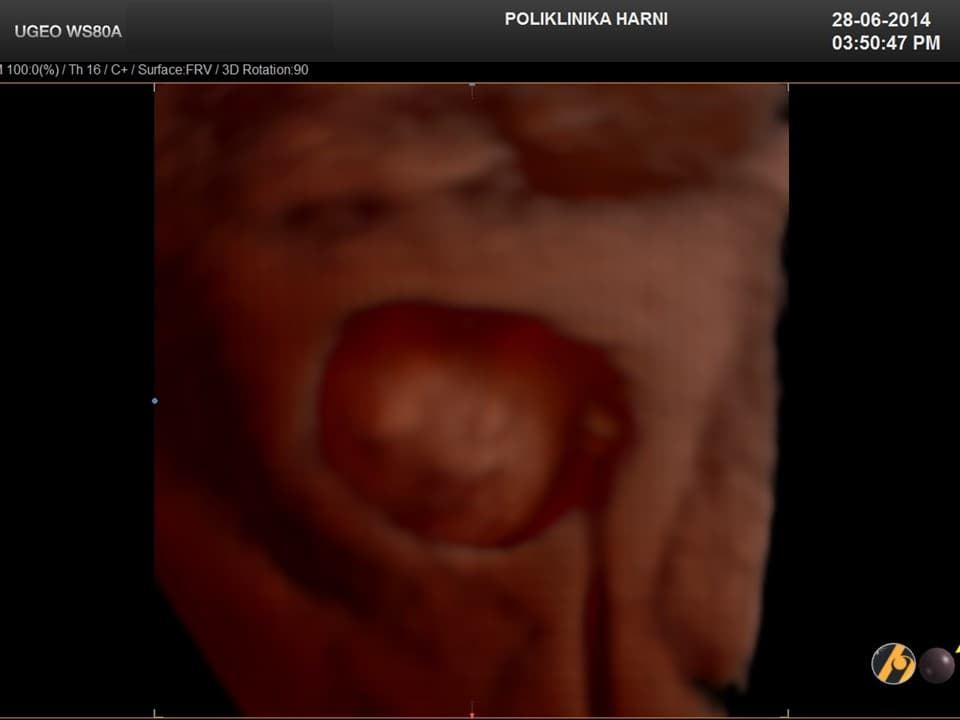Click the bottom-left corner tick of ROI box
Image resolution: width=960 pixels, height=720 pixels.
coord(155,713)
